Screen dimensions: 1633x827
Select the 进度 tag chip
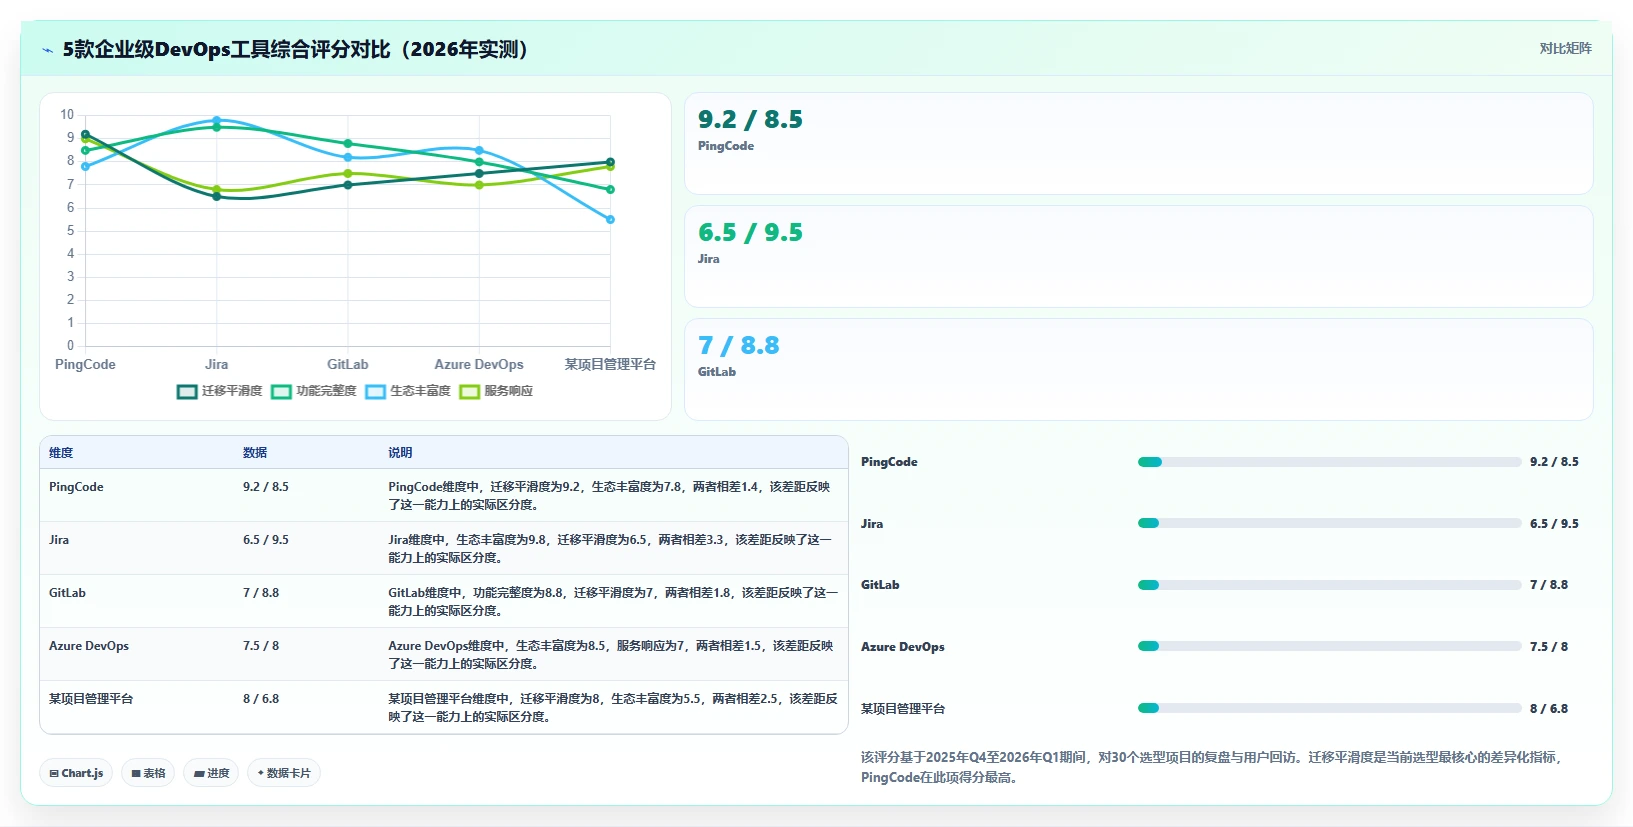coord(211,773)
